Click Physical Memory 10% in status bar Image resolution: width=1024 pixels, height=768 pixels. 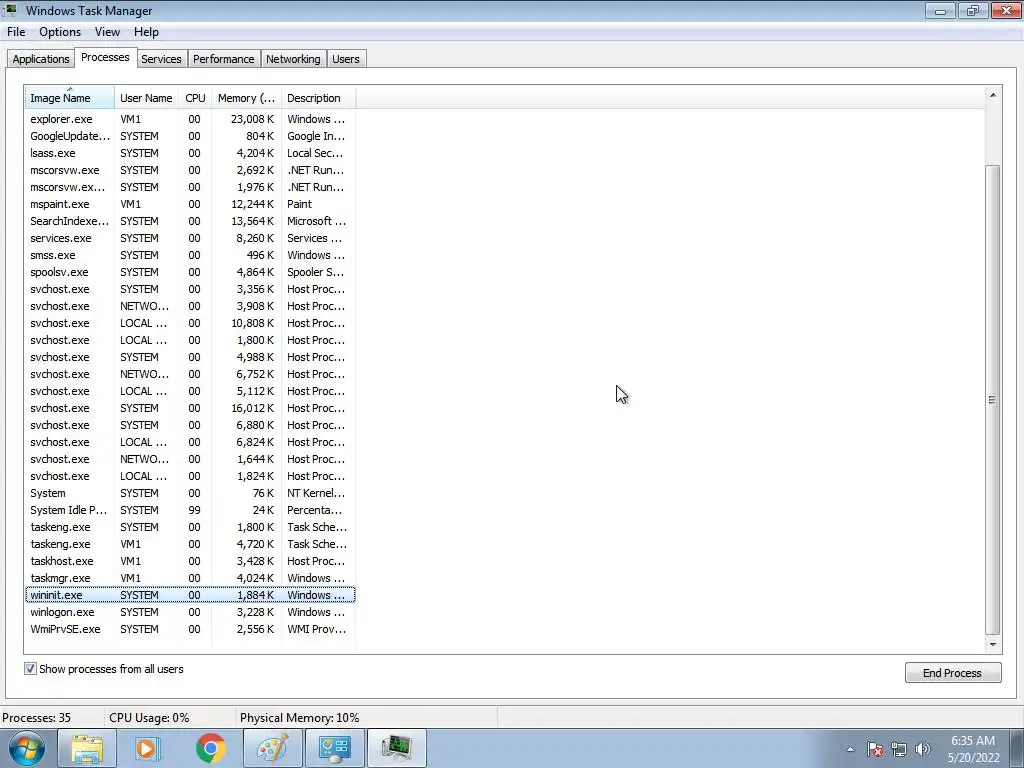point(299,718)
